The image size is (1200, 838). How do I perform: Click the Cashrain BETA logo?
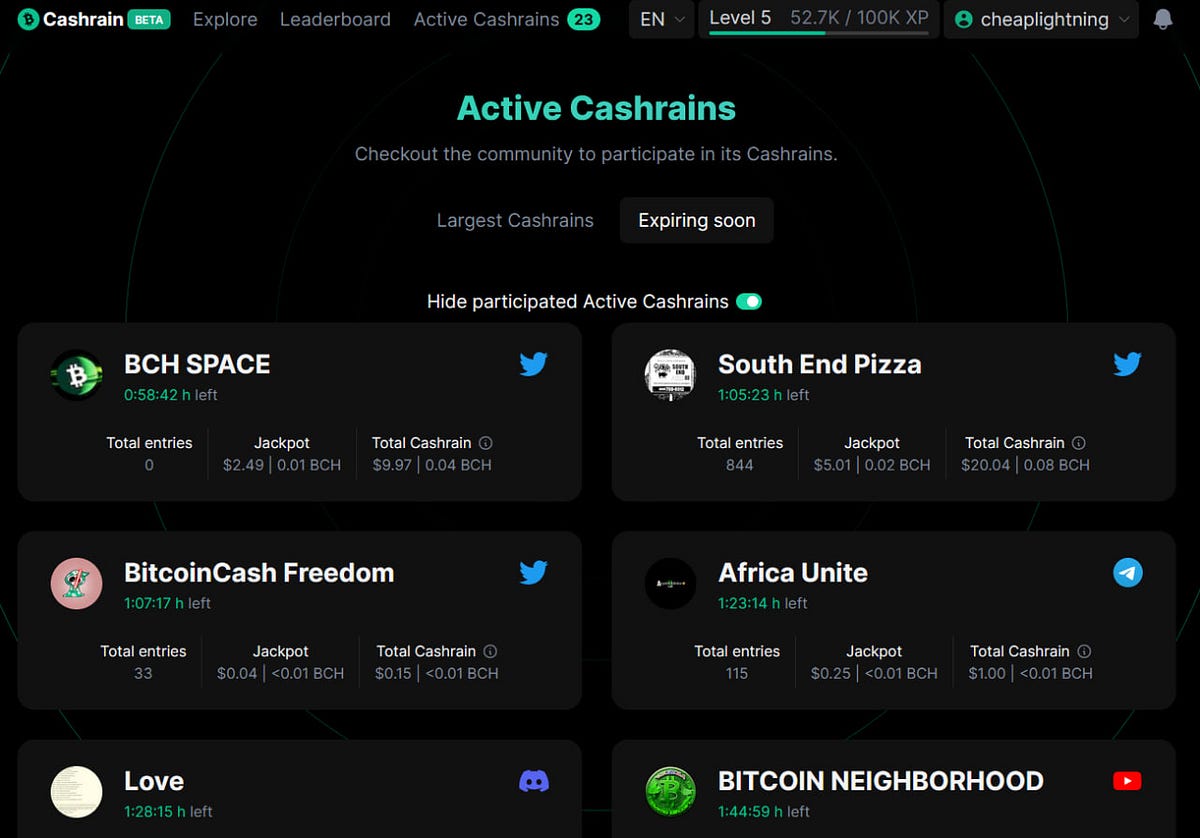[94, 19]
